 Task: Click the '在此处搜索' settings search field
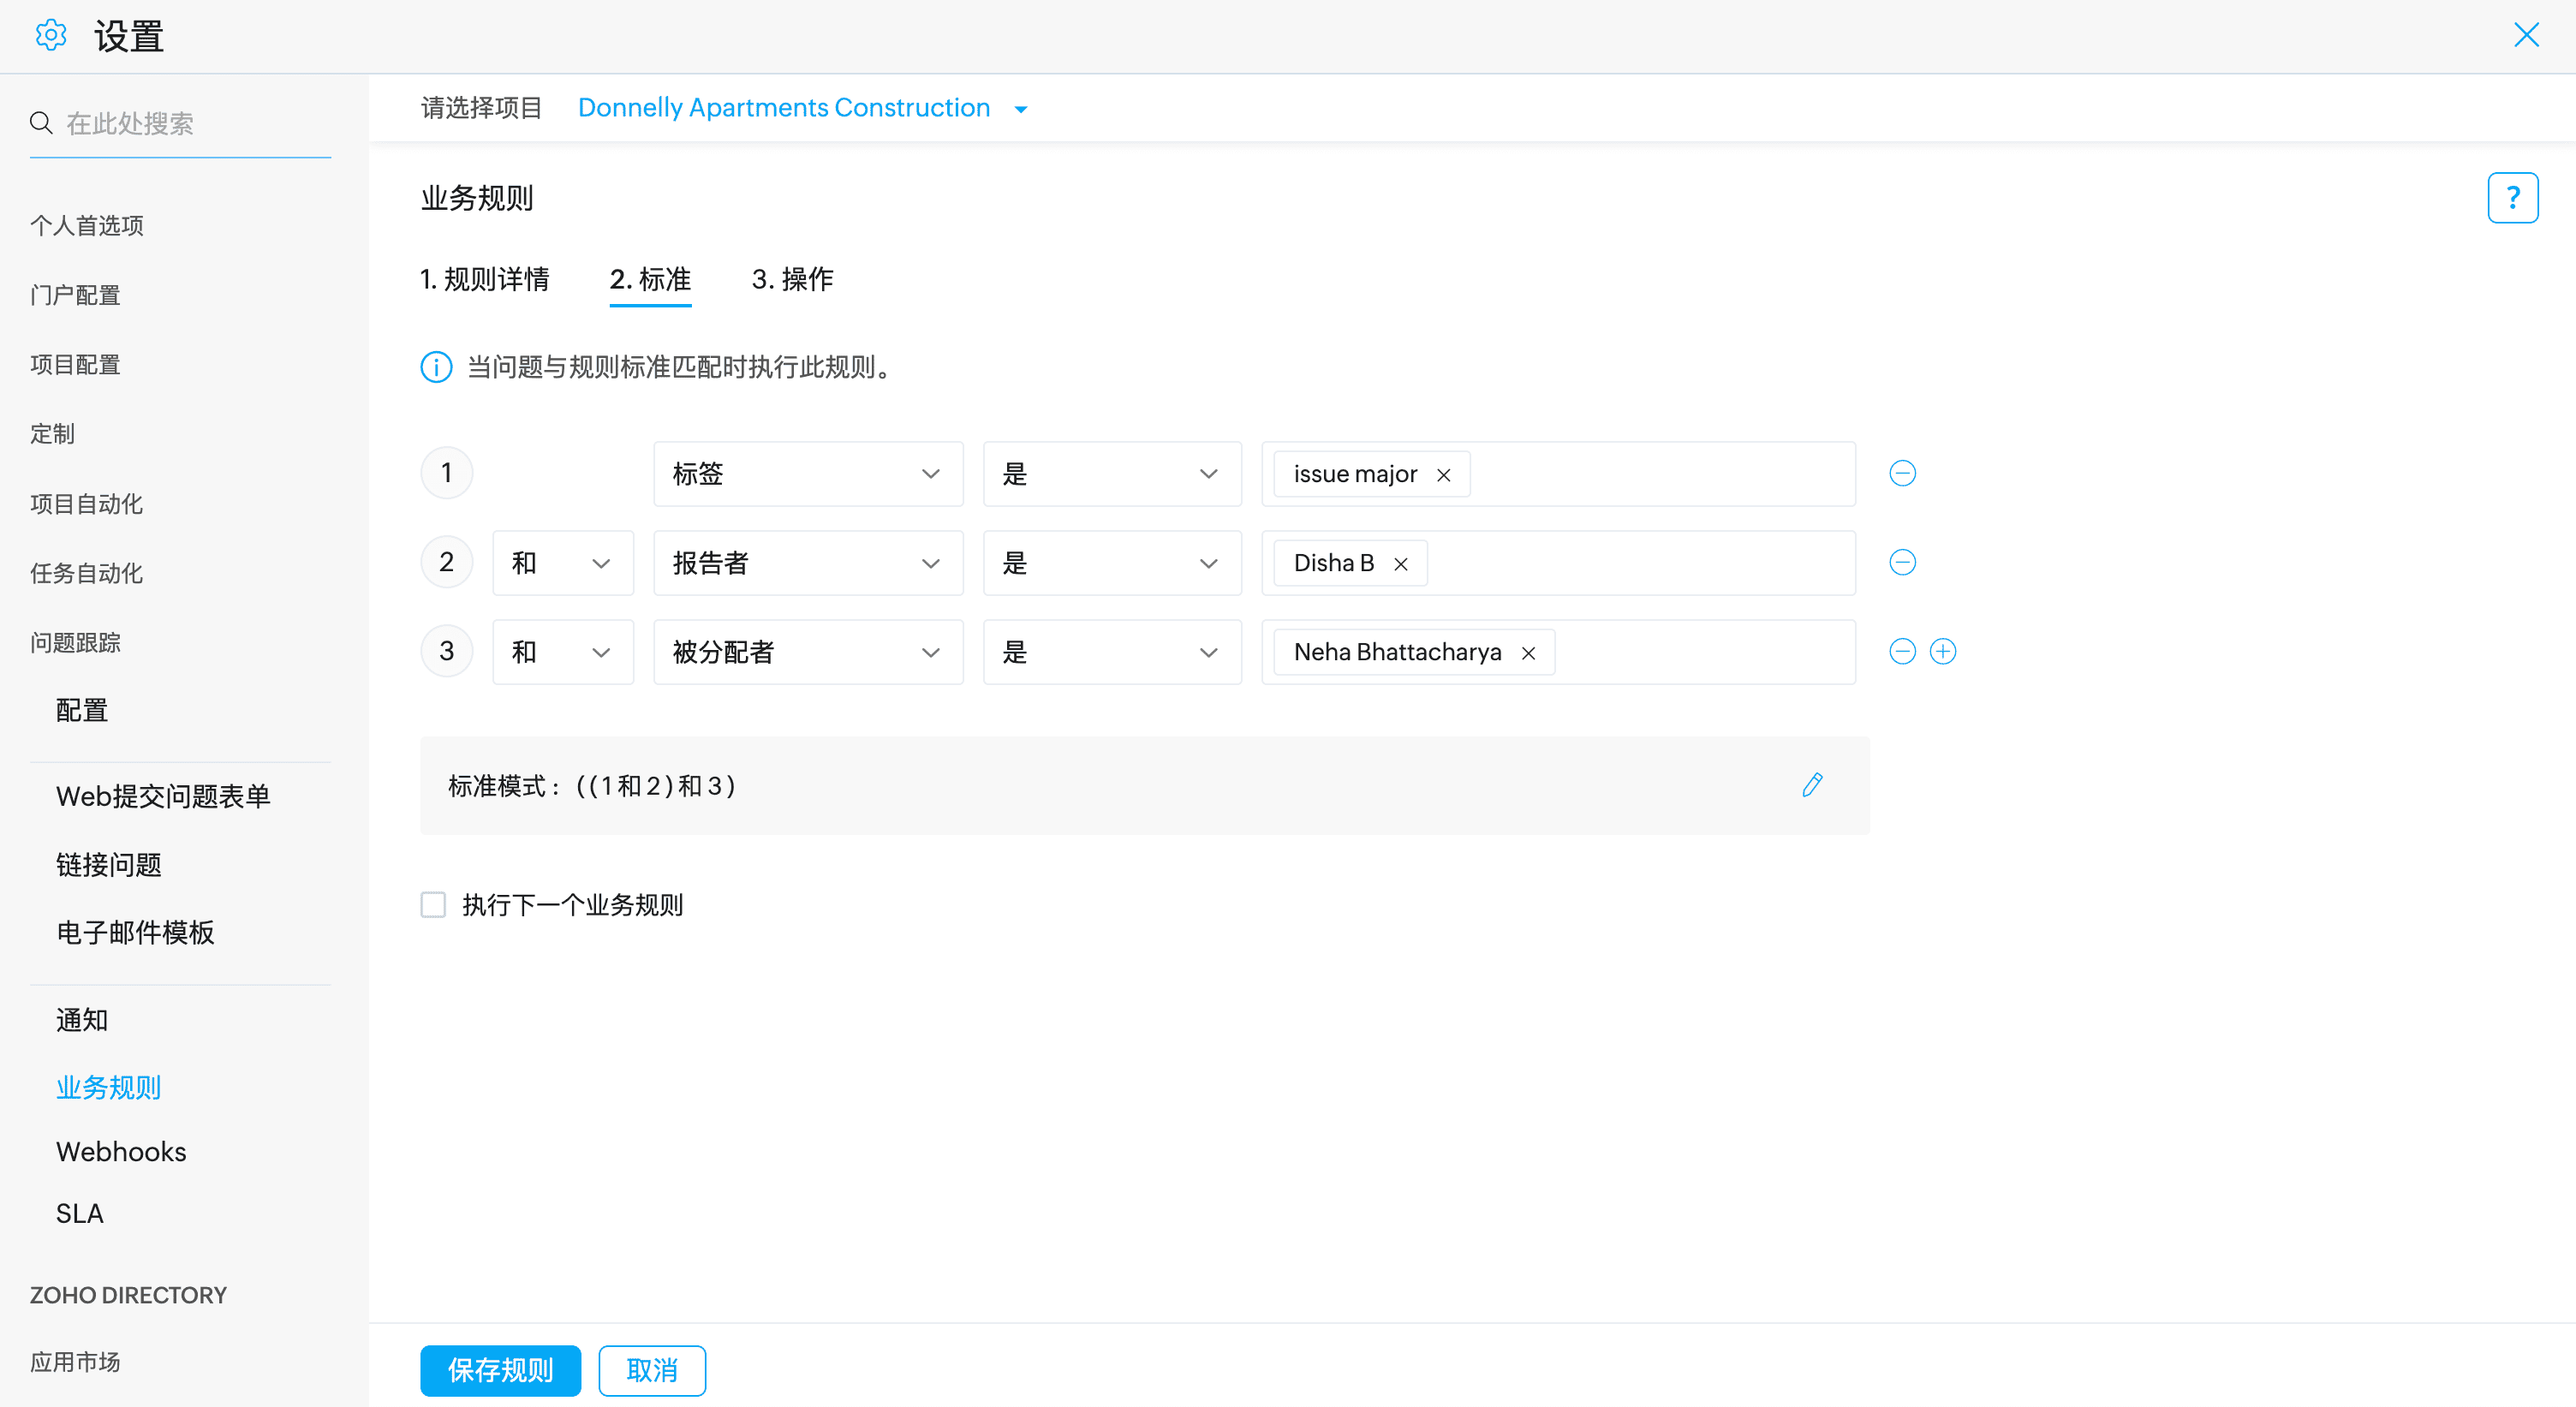[190, 124]
